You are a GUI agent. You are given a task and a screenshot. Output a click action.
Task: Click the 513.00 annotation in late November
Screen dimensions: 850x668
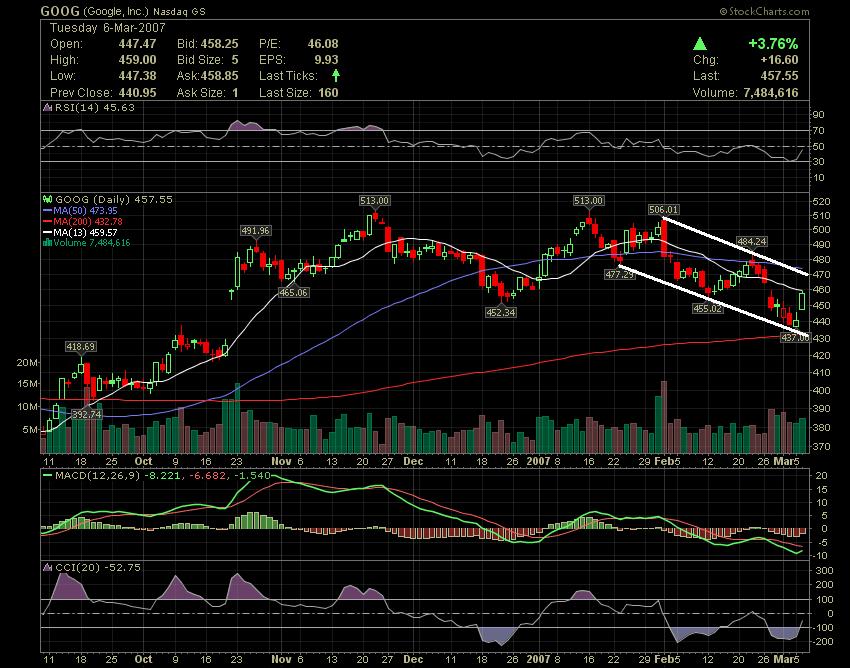[x=375, y=201]
